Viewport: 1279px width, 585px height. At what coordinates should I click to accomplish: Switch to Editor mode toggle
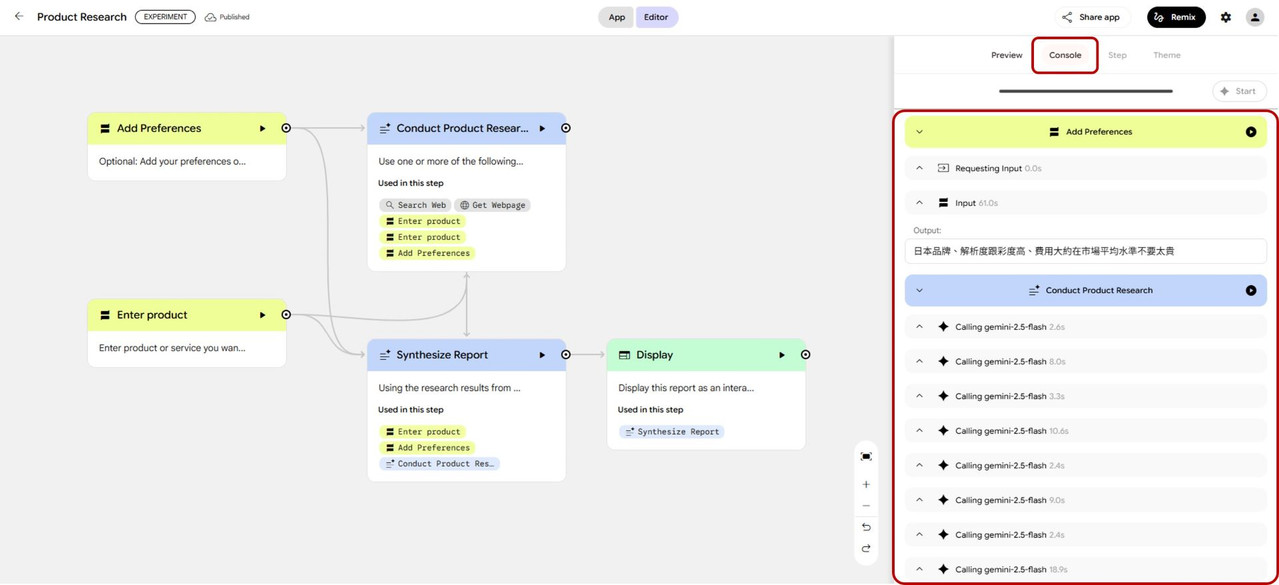point(656,17)
